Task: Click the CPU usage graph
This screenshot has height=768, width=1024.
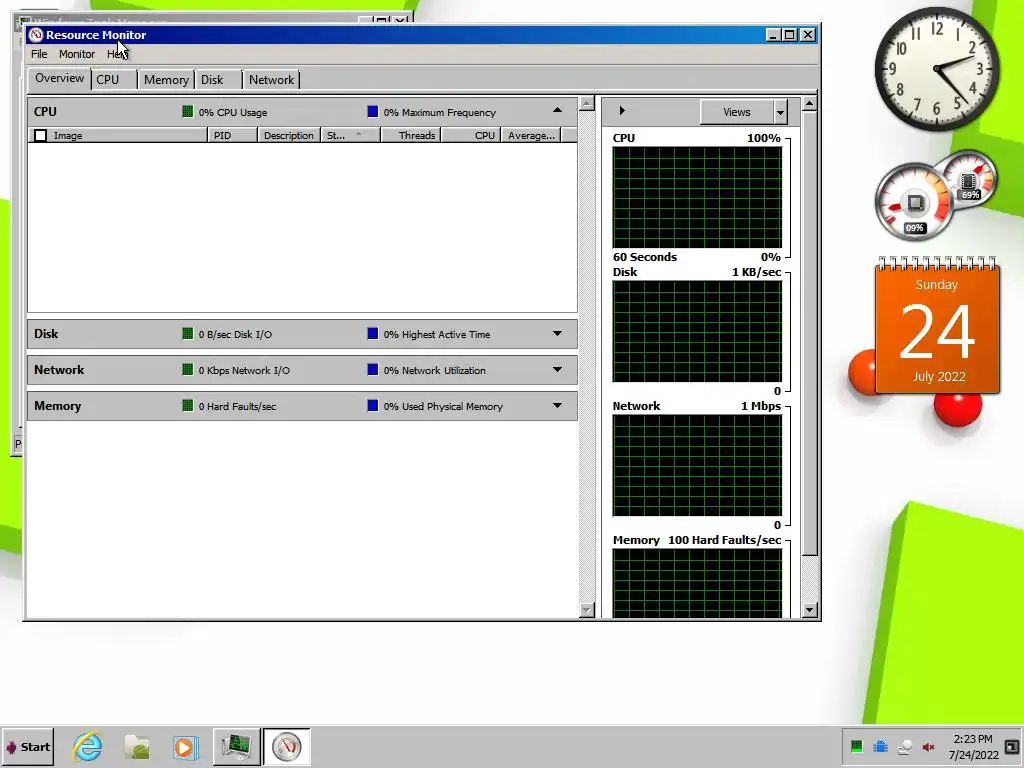Action: click(x=697, y=197)
